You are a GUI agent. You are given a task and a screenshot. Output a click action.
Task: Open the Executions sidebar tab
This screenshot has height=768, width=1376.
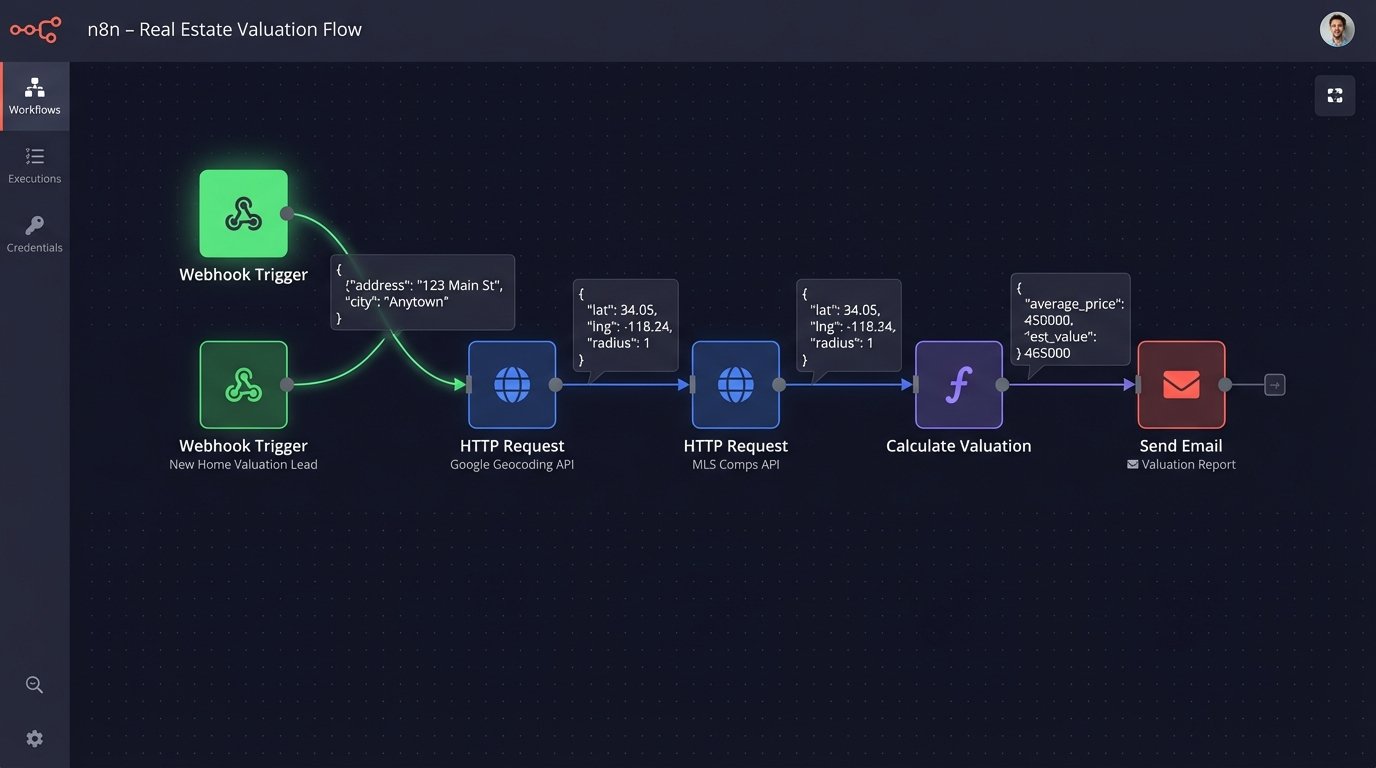tap(35, 165)
